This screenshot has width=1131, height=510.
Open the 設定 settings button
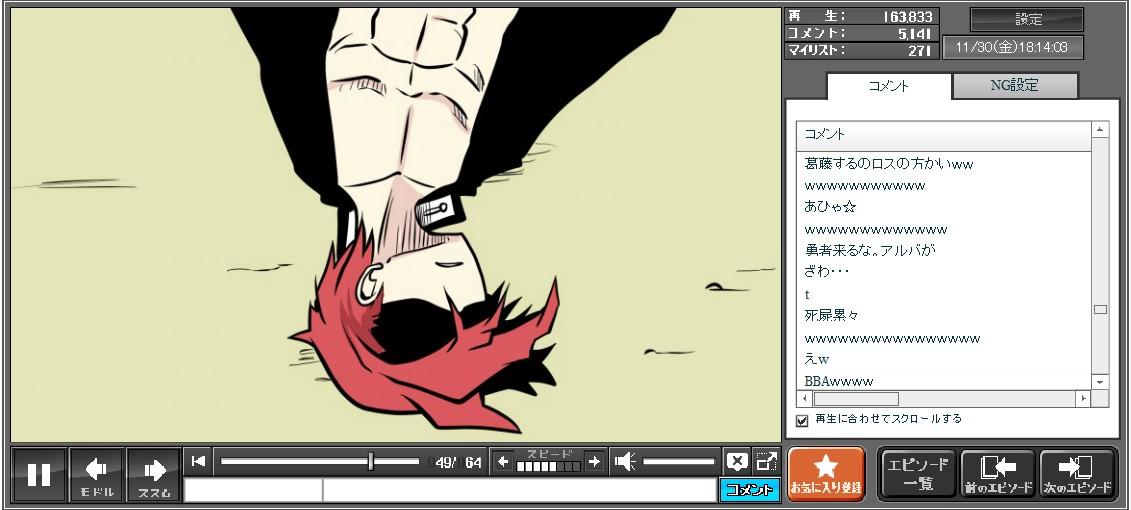[1027, 20]
